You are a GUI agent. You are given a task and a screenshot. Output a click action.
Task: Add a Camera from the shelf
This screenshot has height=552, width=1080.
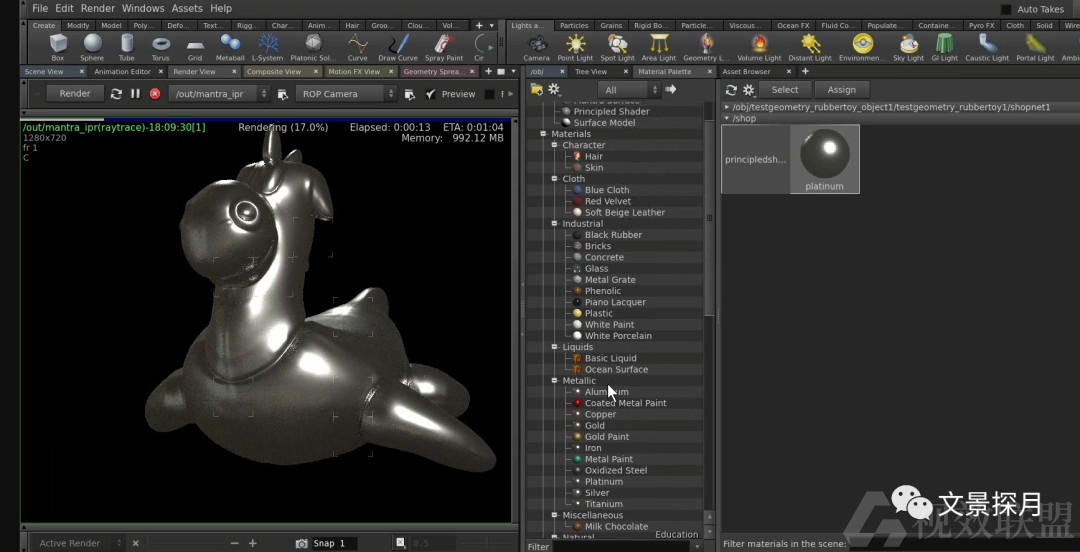click(537, 48)
